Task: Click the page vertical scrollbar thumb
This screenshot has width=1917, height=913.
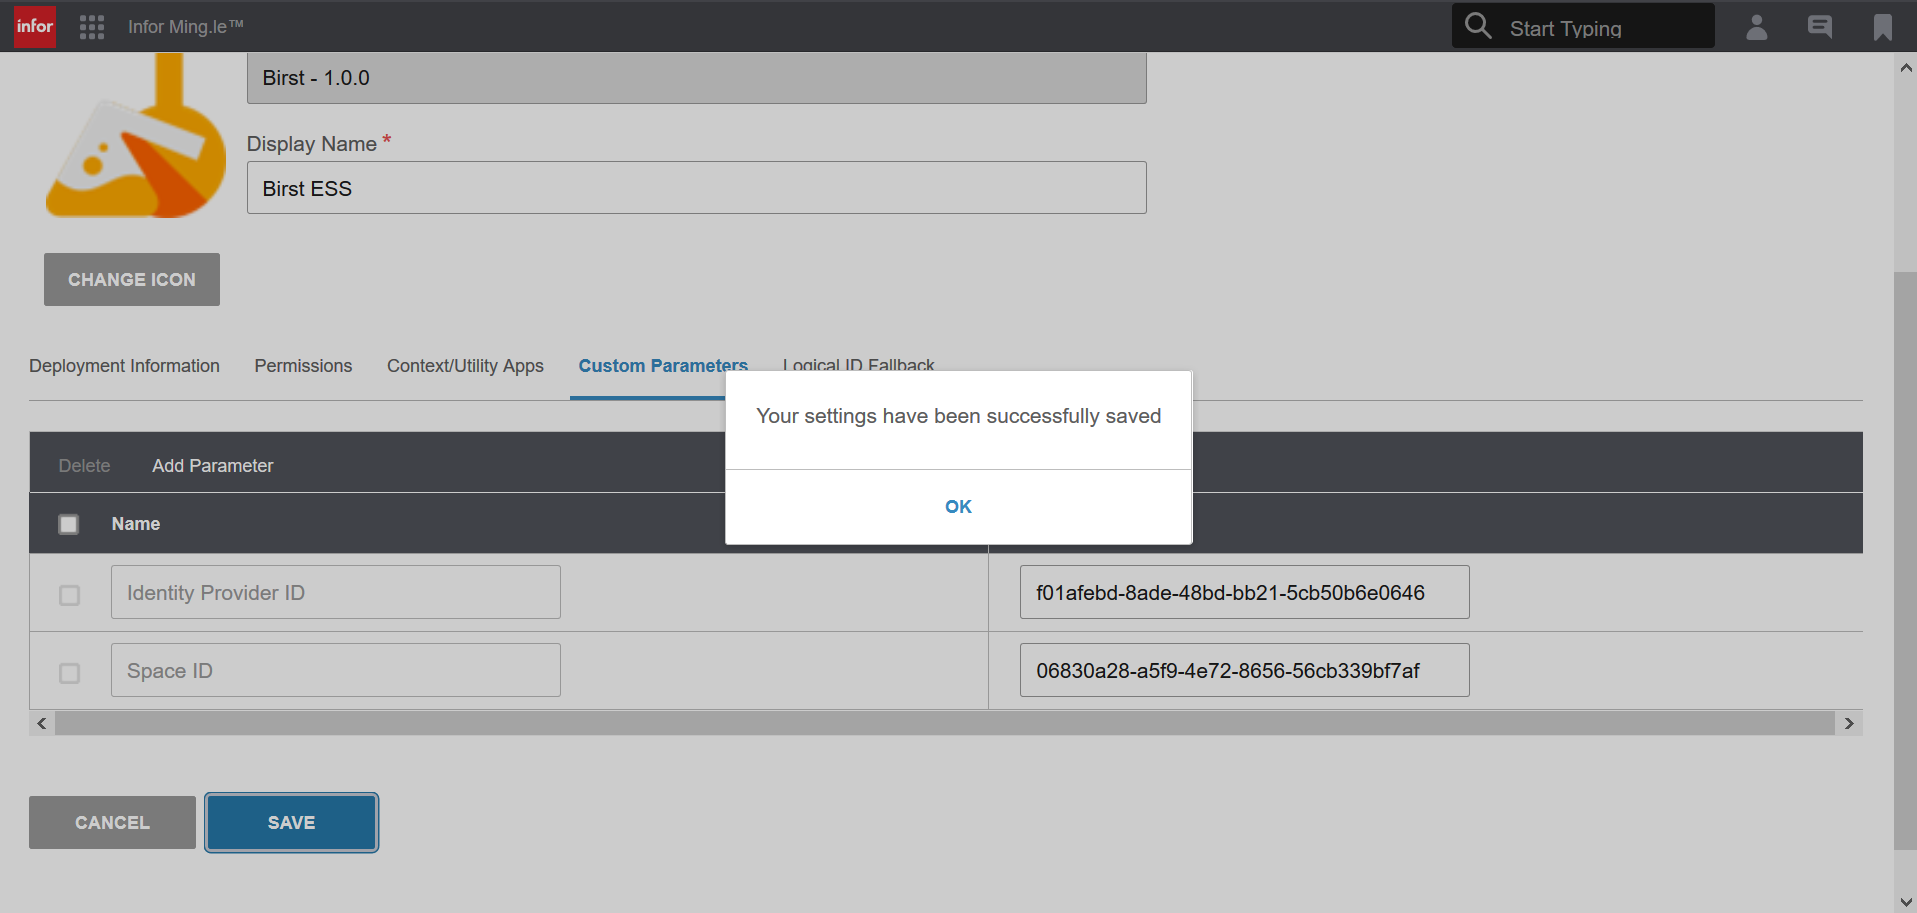Action: pyautogui.click(x=1906, y=561)
